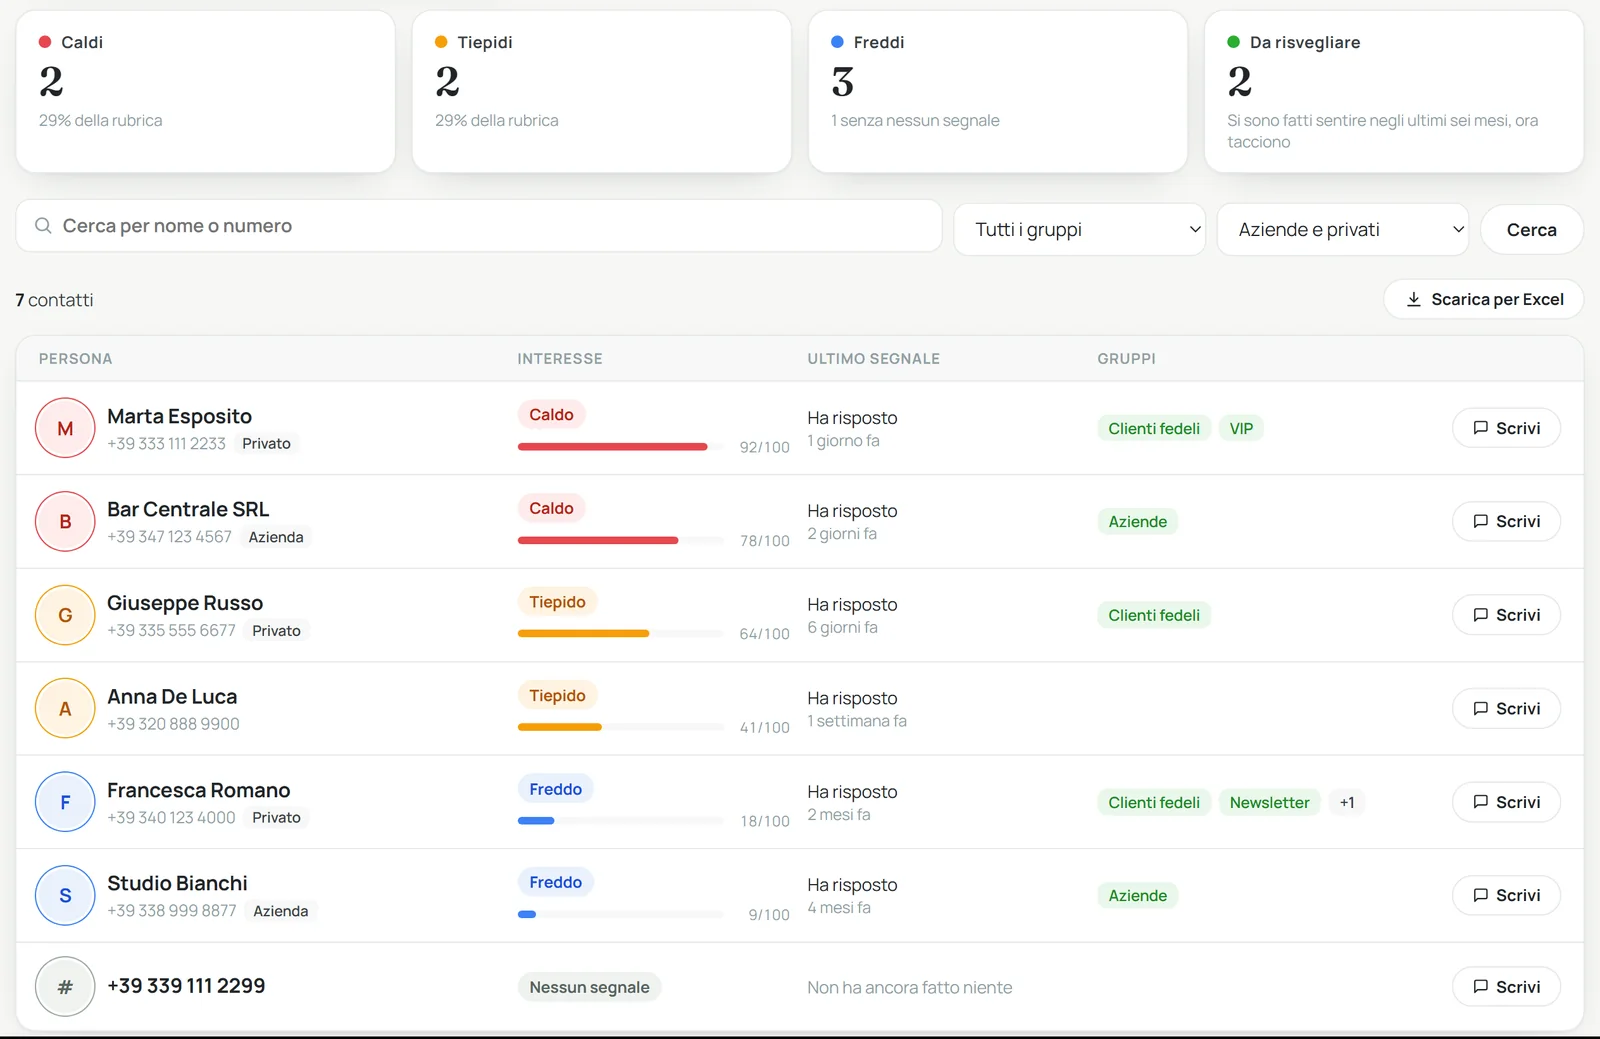Screen dimensions: 1600x1039
Task: Click the search magnifier icon
Action: click(x=43, y=226)
